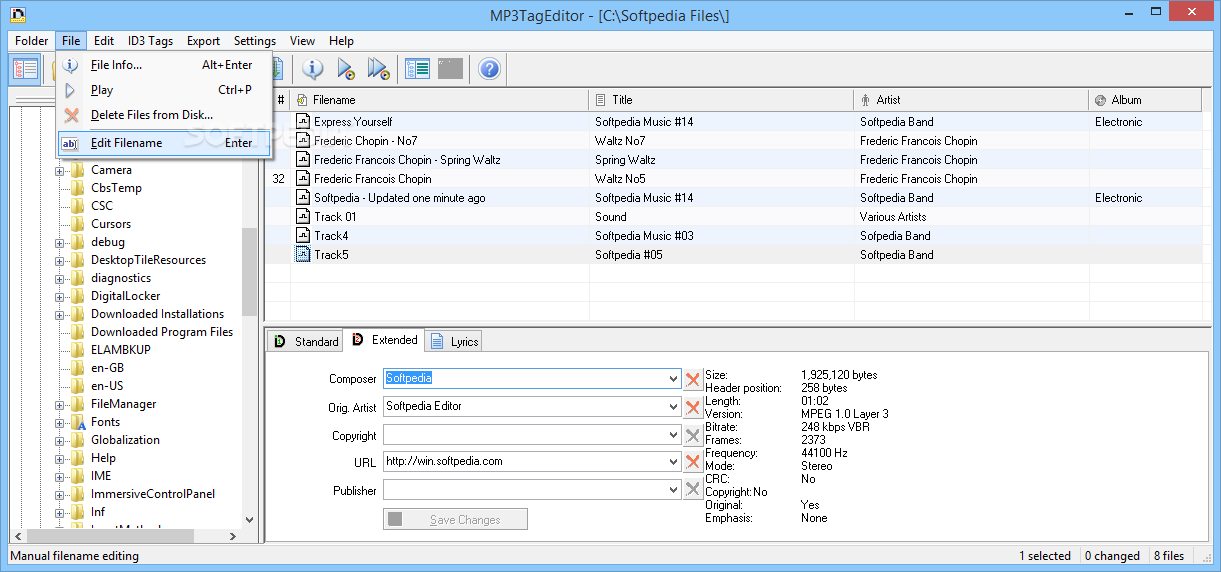Switch to the Standard tab
This screenshot has width=1221, height=572.
coord(305,342)
